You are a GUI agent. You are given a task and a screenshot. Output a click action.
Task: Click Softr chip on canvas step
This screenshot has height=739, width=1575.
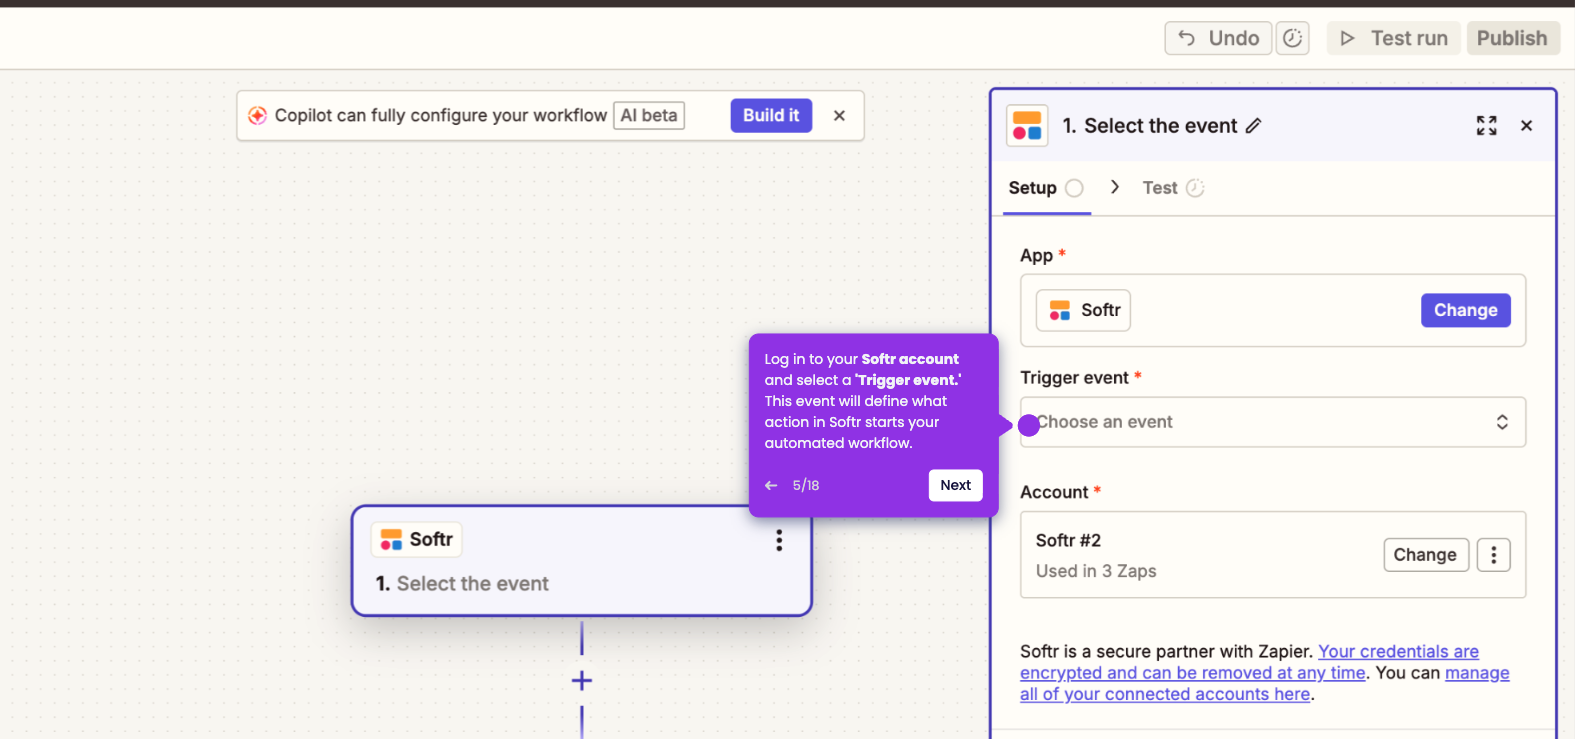(x=417, y=539)
